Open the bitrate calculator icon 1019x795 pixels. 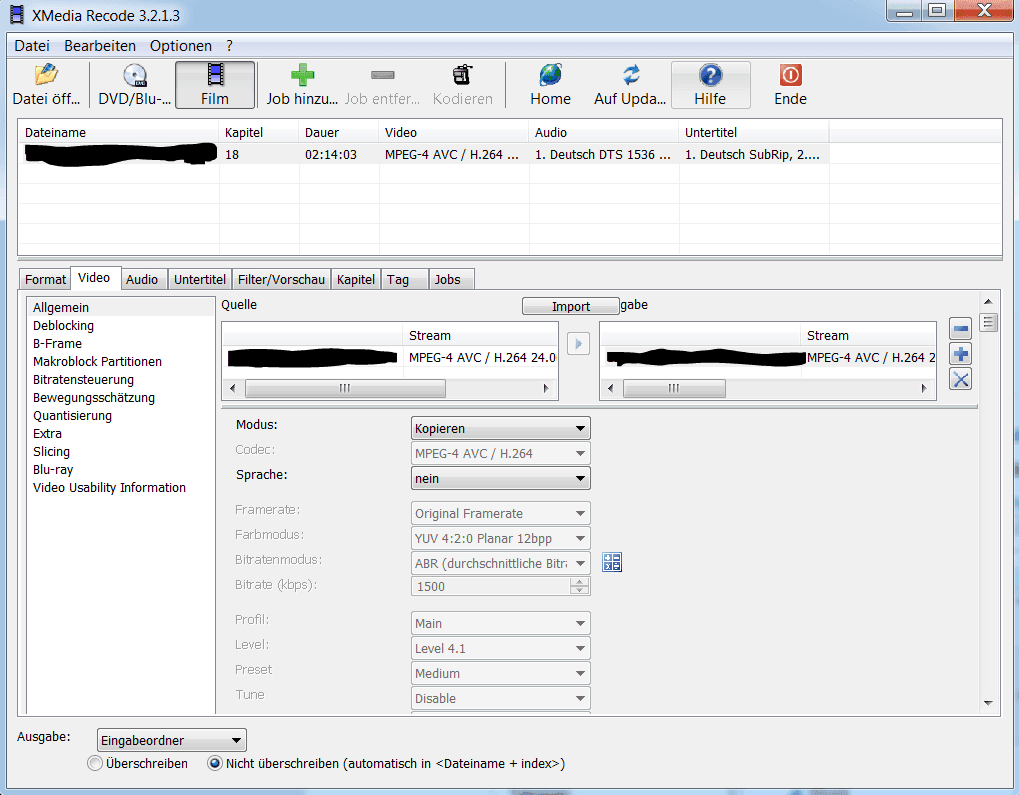pos(612,562)
